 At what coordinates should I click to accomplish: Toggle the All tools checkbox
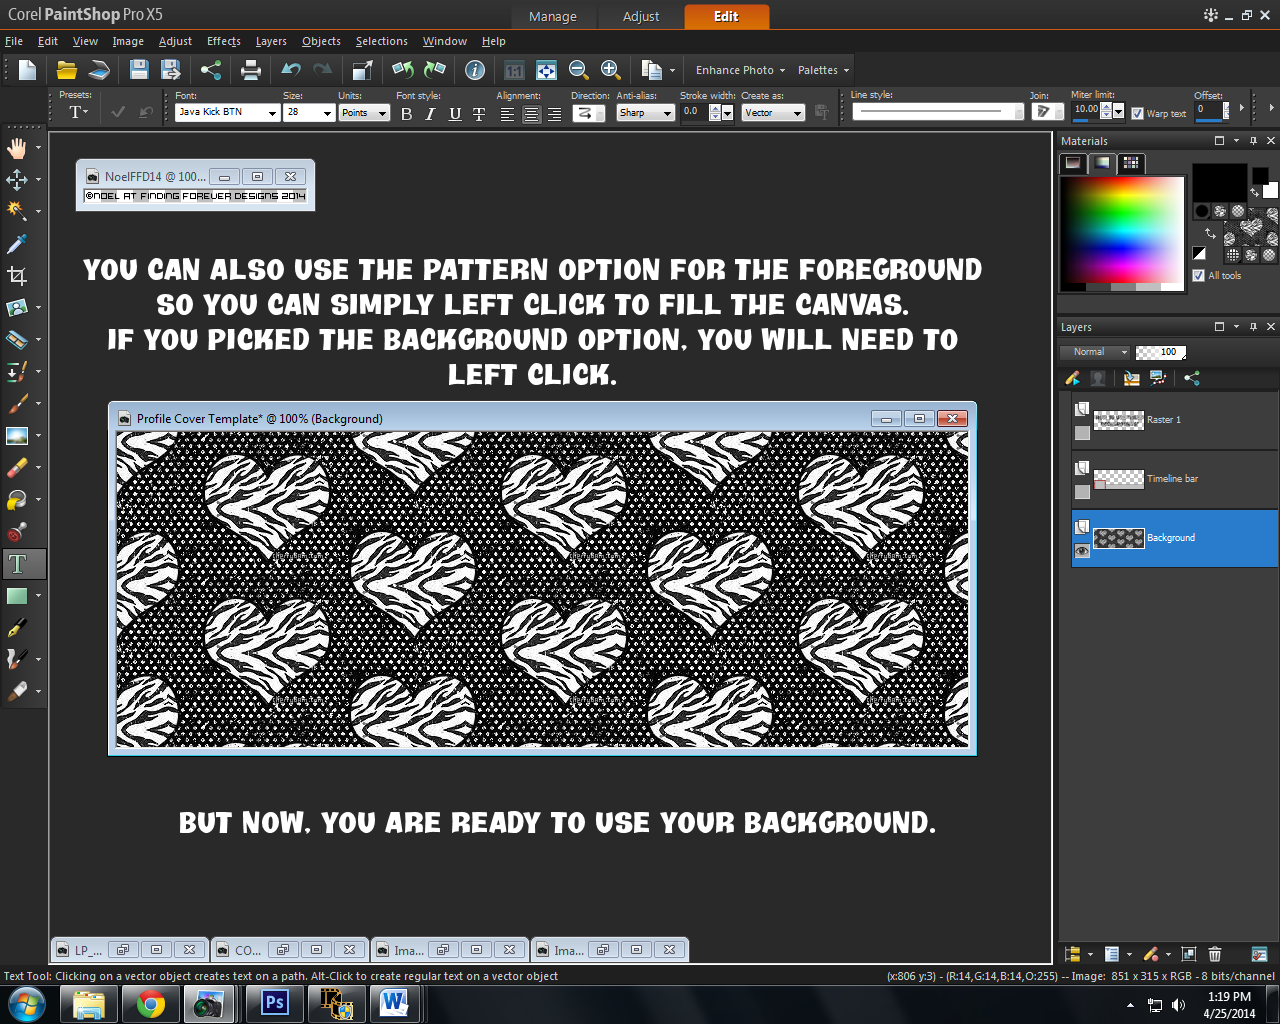1197,276
